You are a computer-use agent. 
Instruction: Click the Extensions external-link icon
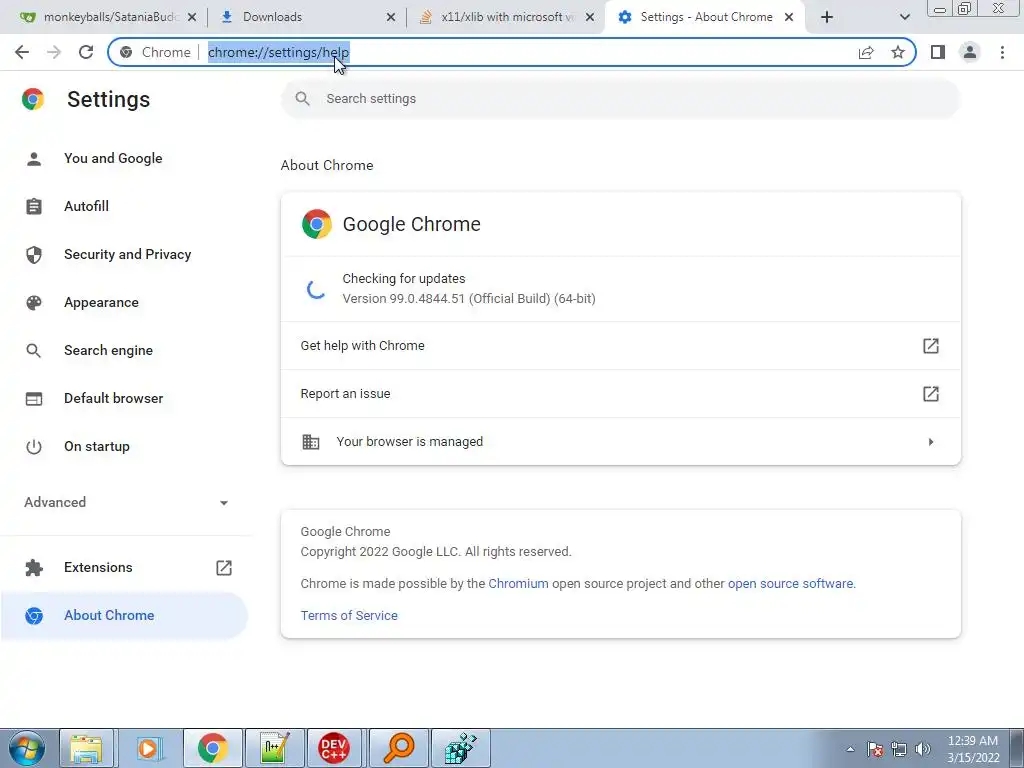[x=224, y=568]
